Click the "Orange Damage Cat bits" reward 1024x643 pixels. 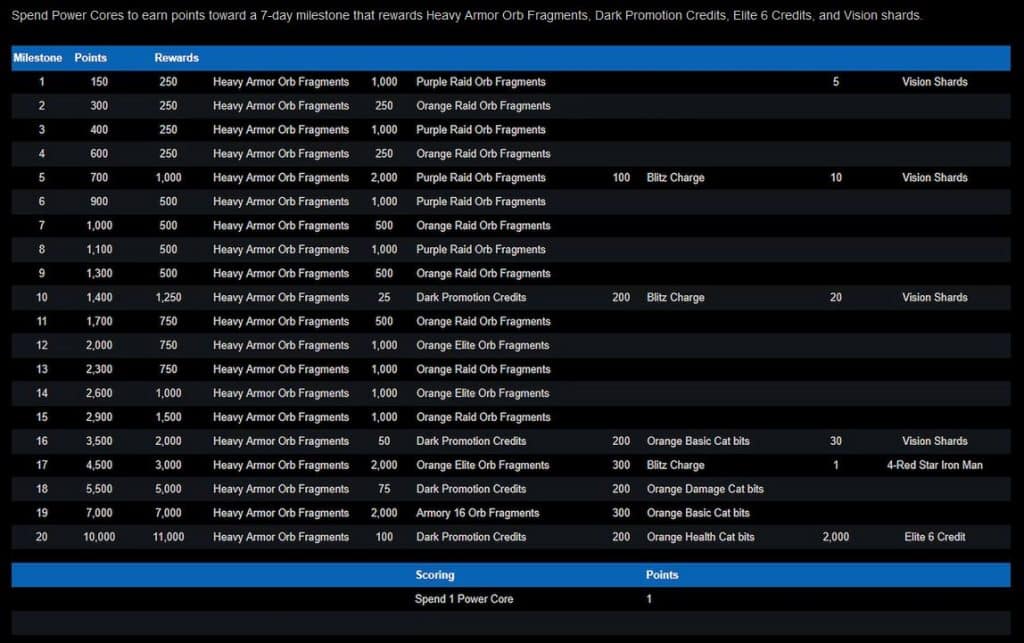pyautogui.click(x=705, y=489)
